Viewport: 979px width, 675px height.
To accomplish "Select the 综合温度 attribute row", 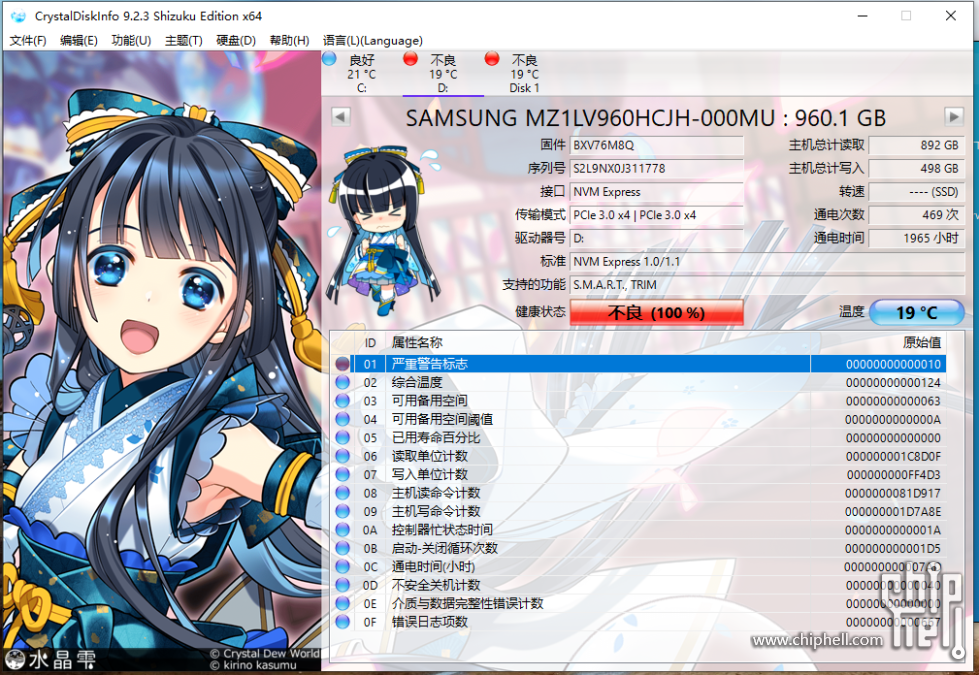I will coord(638,382).
